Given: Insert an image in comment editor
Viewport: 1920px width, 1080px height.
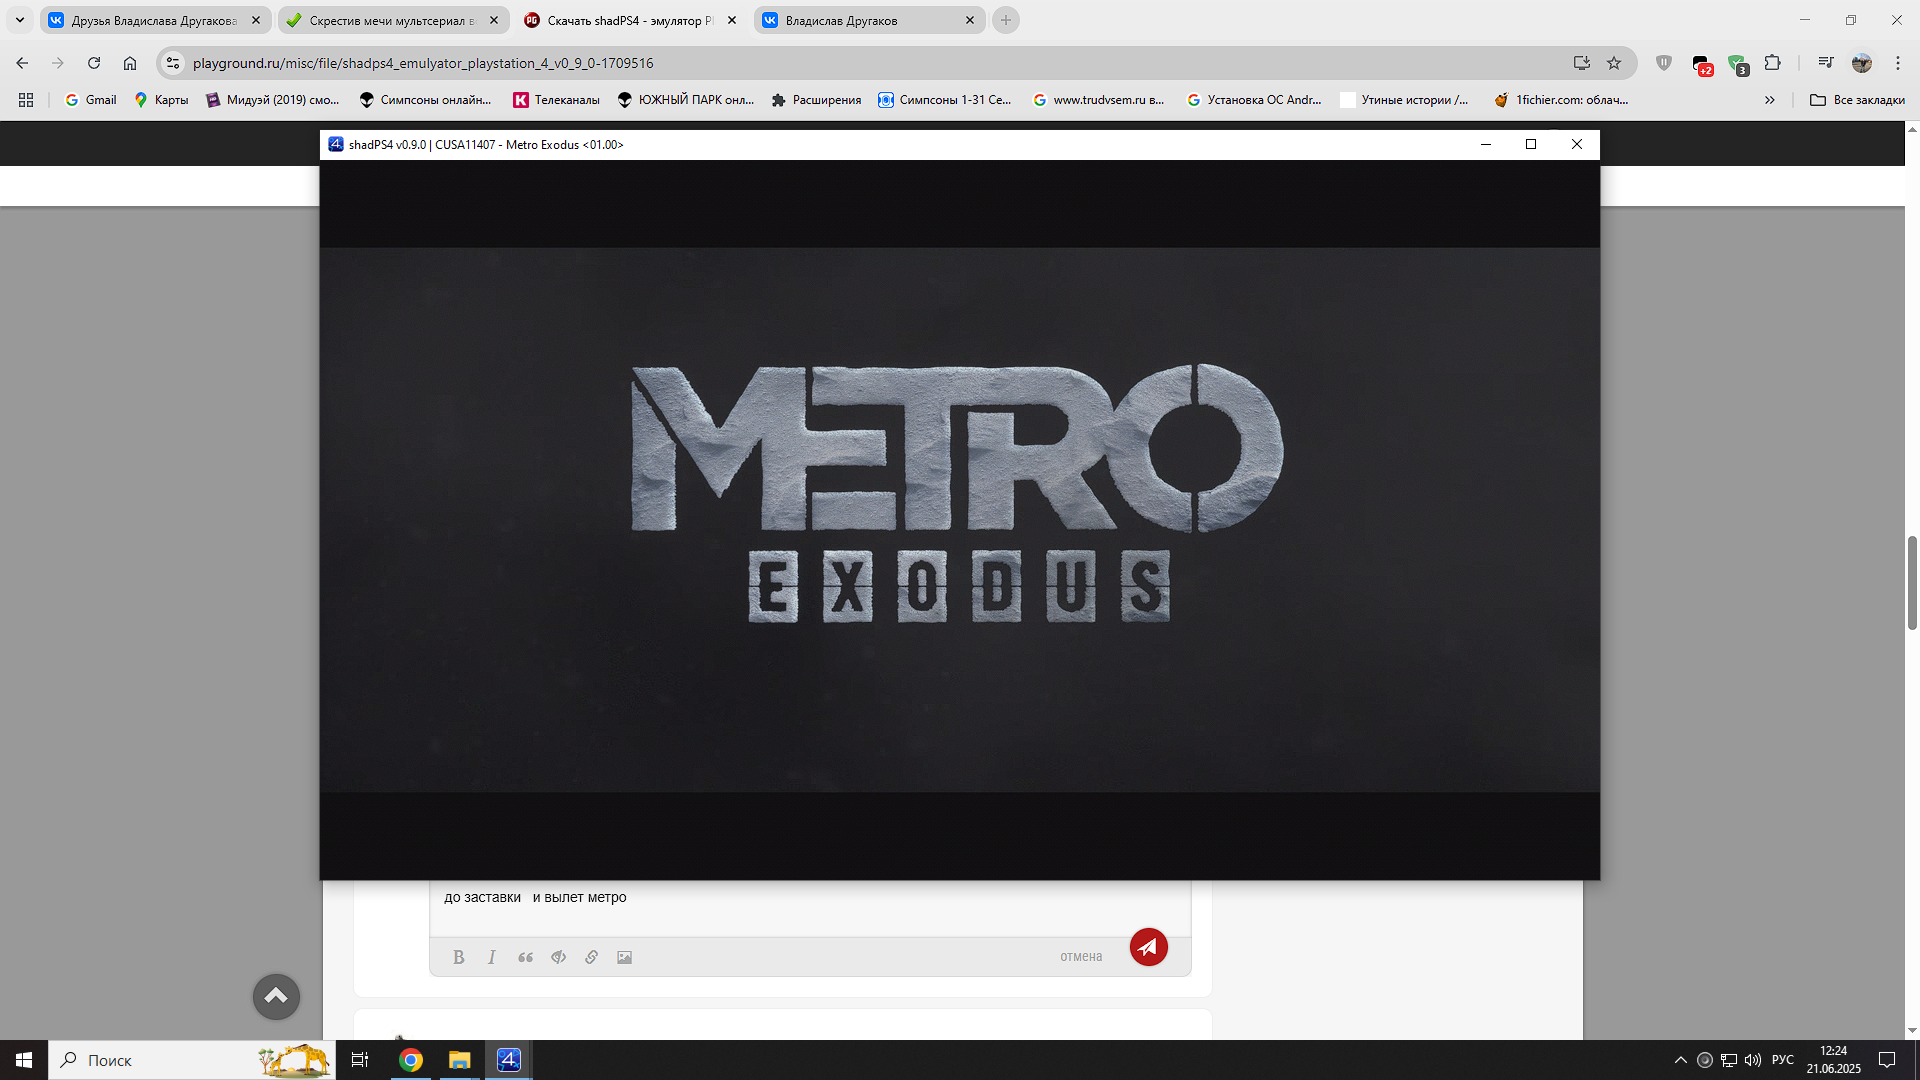Looking at the screenshot, I should pyautogui.click(x=624, y=957).
